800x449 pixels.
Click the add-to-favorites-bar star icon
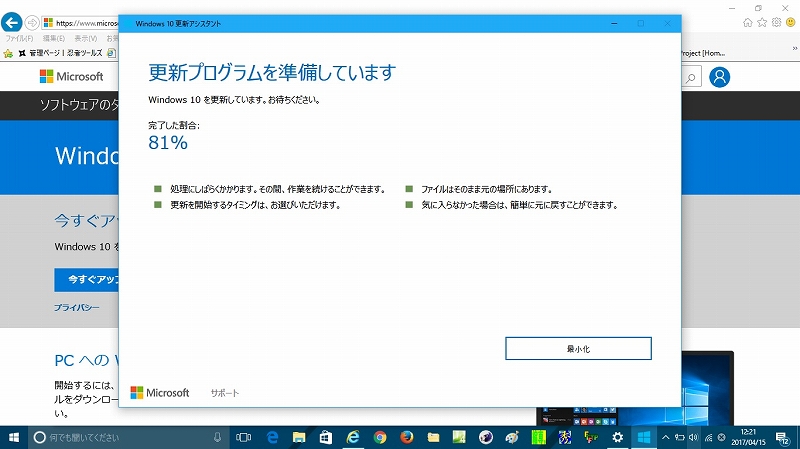click(8, 53)
